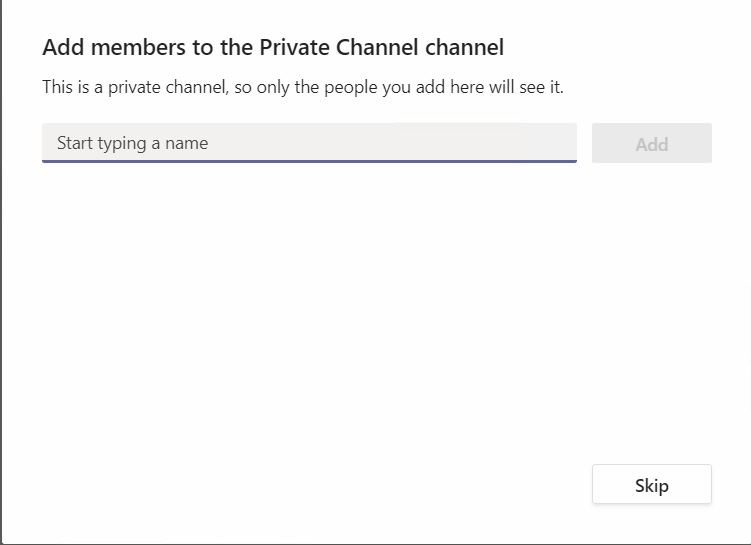Click the "Start typing a name" field
Image resolution: width=751 pixels, height=545 pixels.
pyautogui.click(x=309, y=143)
